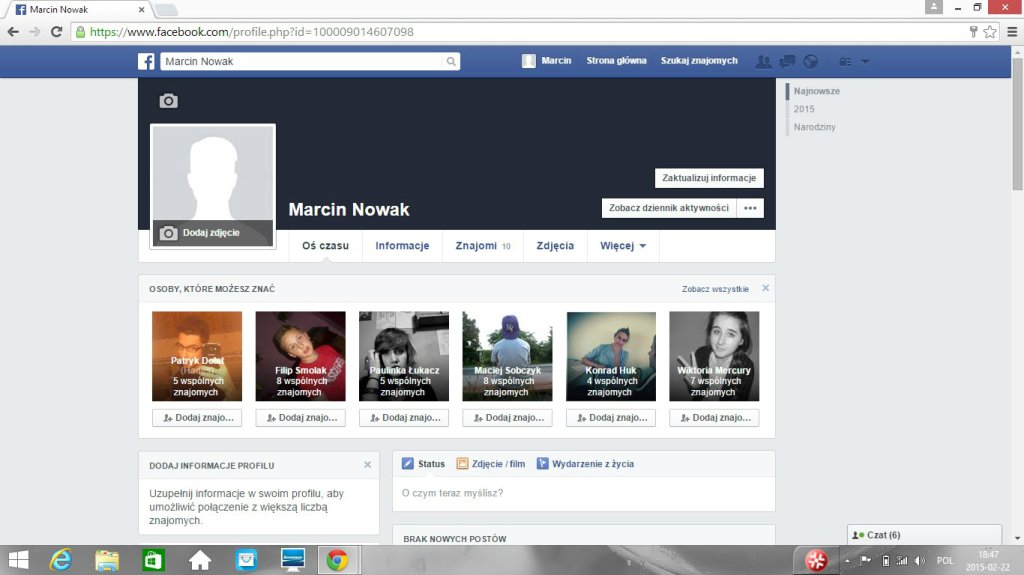Click Dodaj zdjęcie on profile picture
Viewport: 1024px width, 575px height.
(212, 233)
